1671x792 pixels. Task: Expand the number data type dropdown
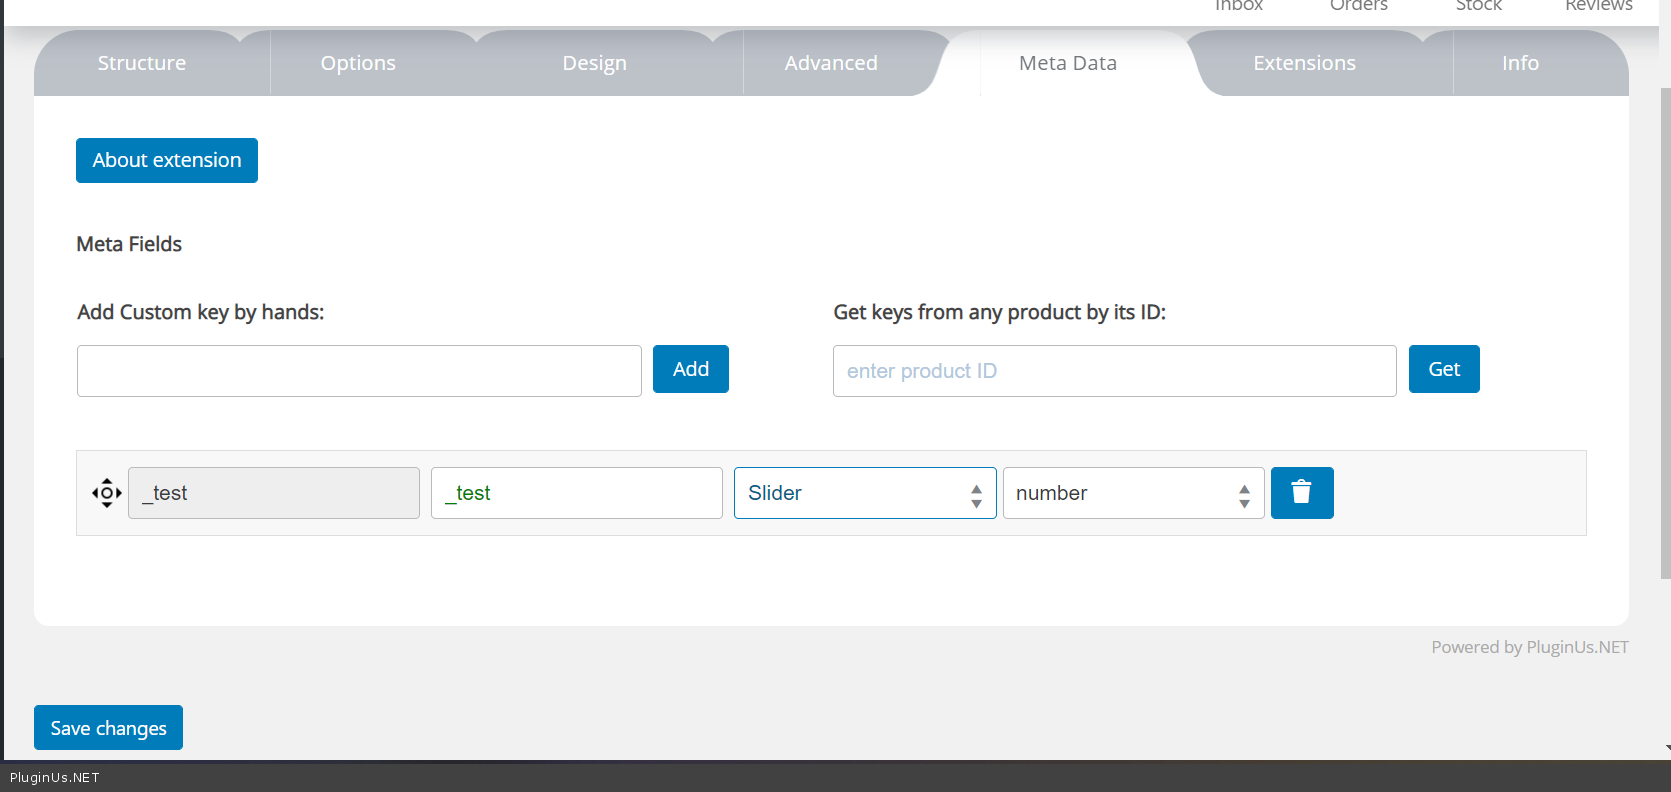click(1132, 493)
